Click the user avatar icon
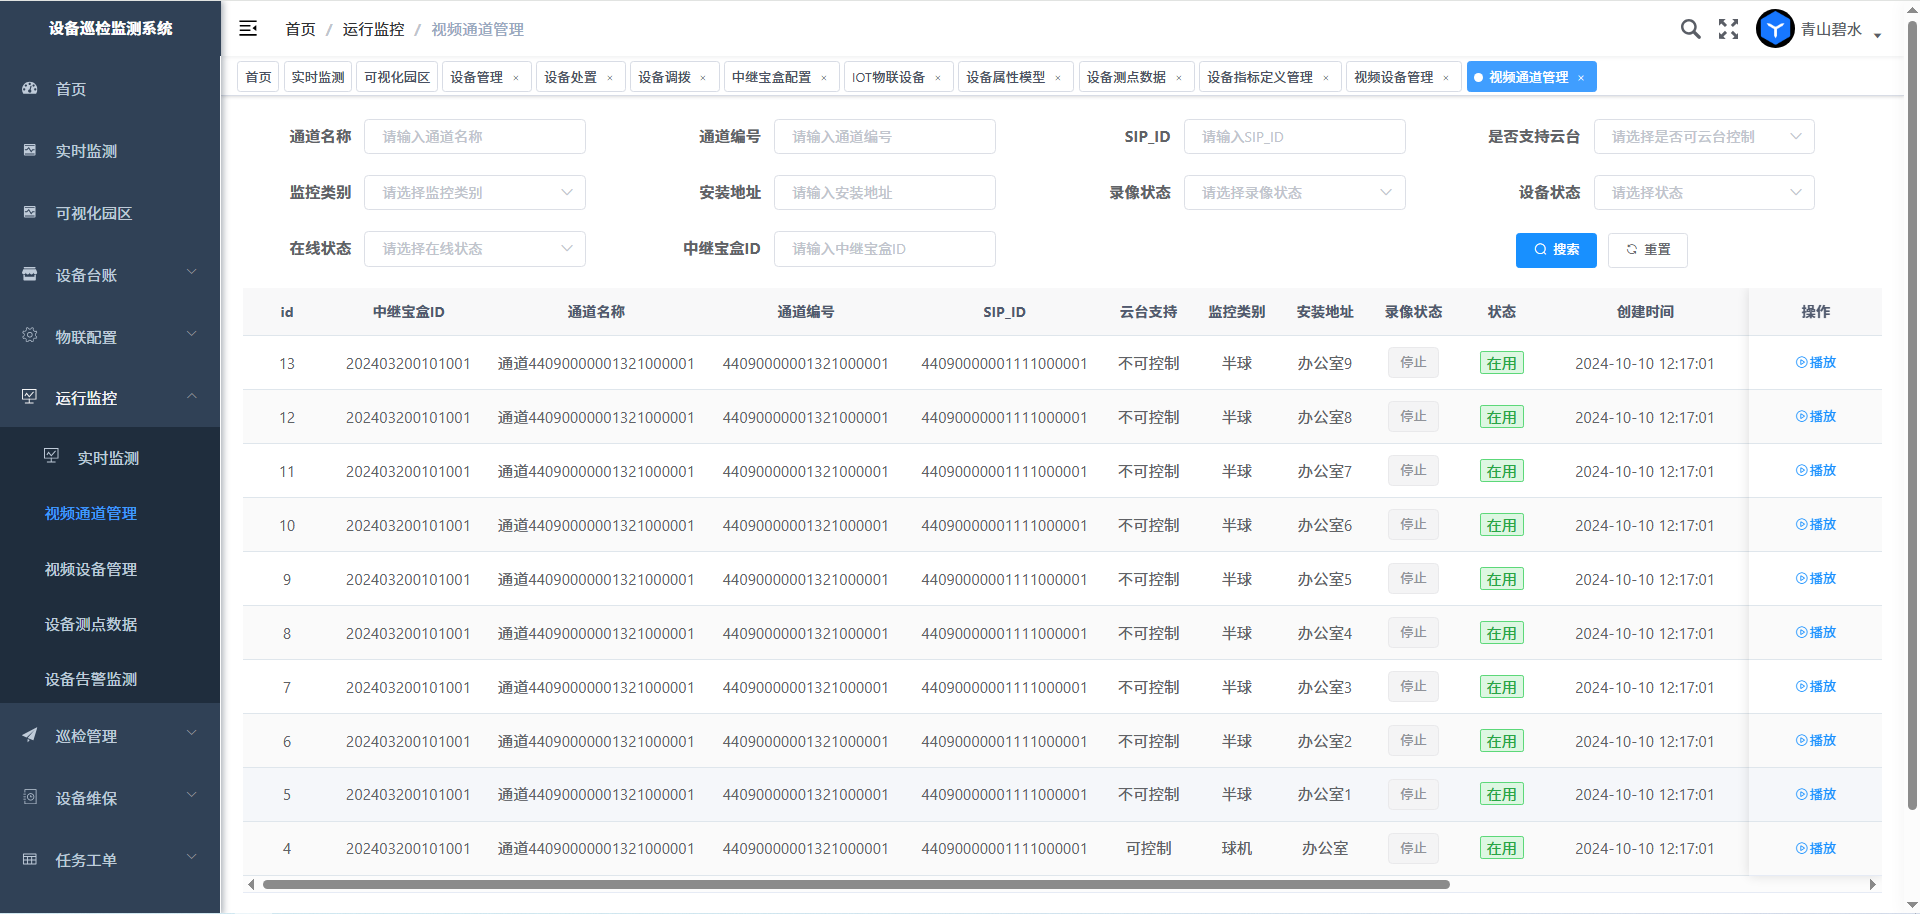The image size is (1920, 914). [x=1775, y=29]
